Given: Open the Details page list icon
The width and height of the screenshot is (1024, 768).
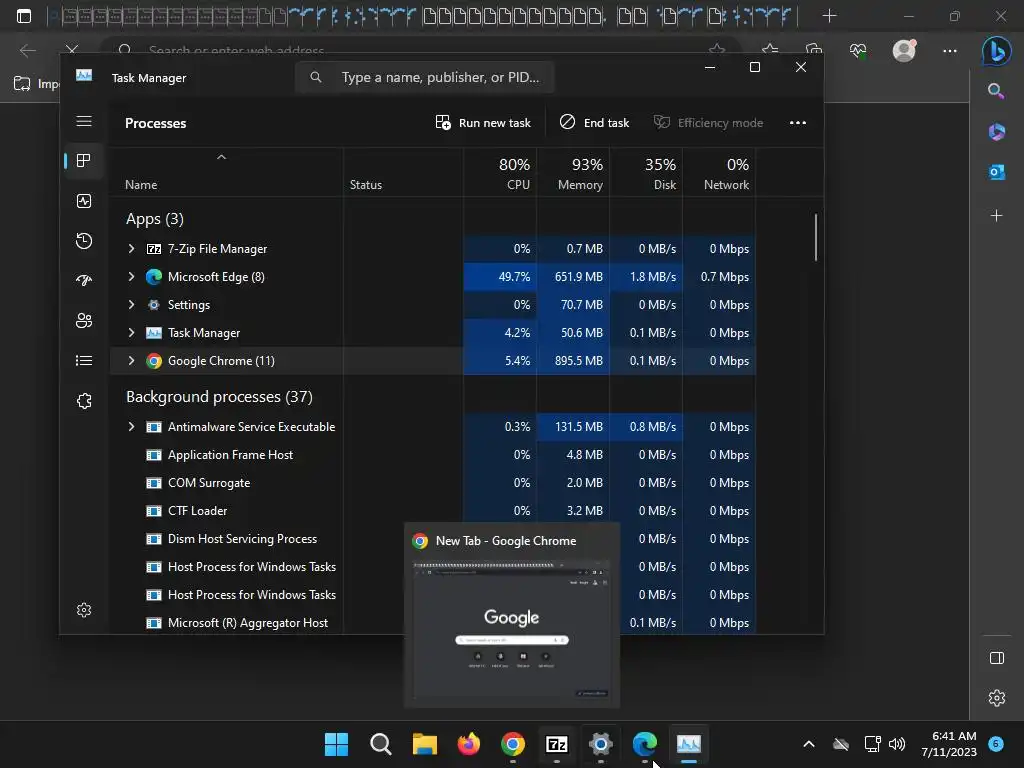Looking at the screenshot, I should click(84, 360).
